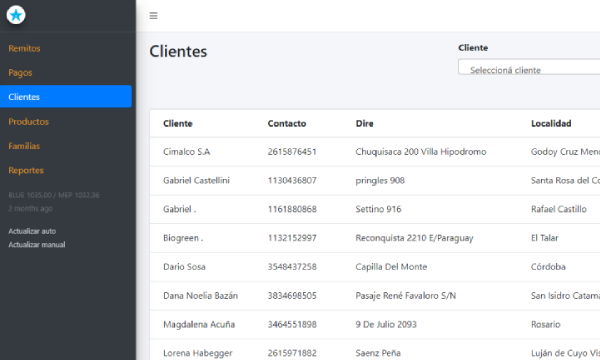Image resolution: width=600 pixels, height=360 pixels.
Task: Select Dana Noelia Bazán client name
Action: [x=201, y=296]
